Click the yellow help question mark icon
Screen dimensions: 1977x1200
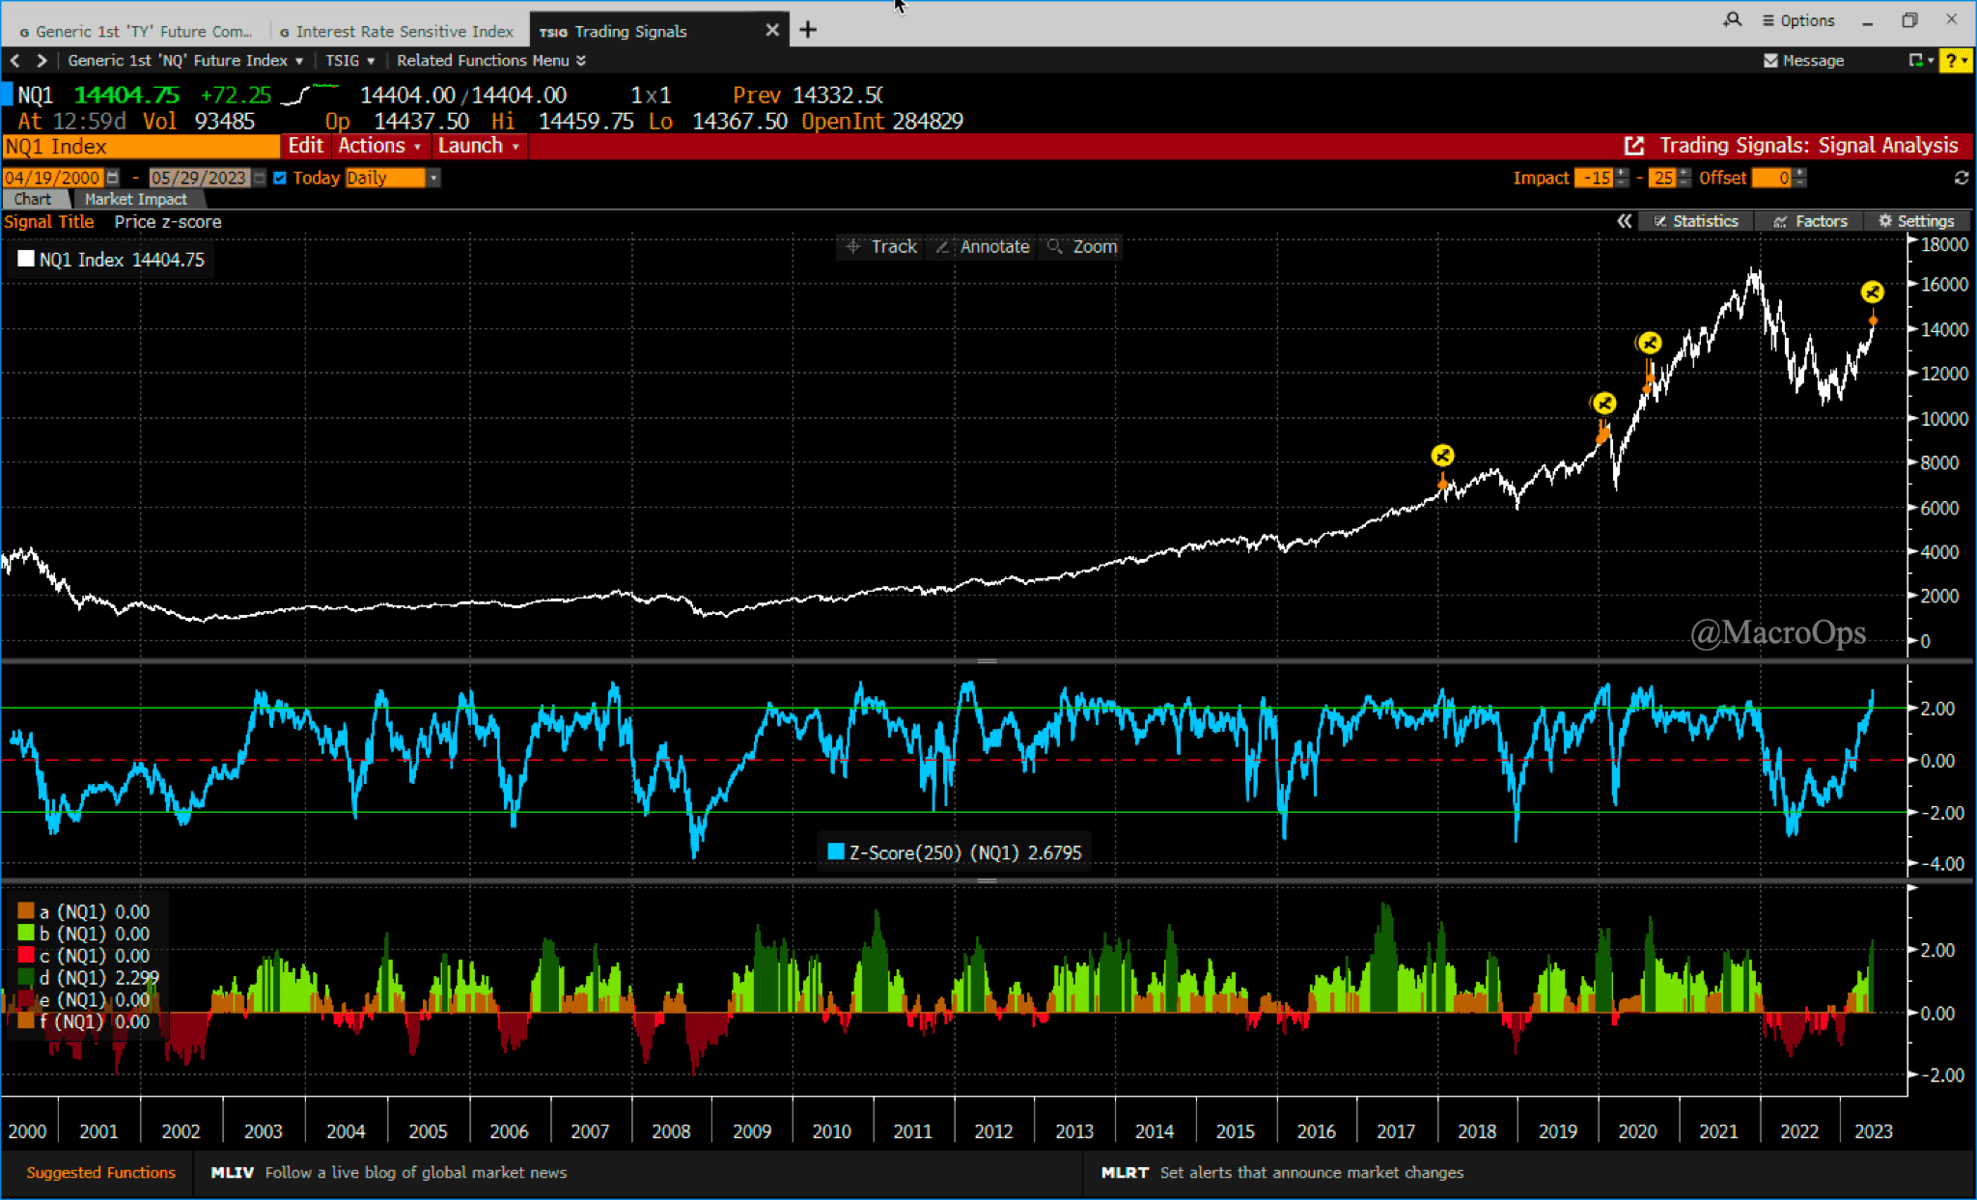[1951, 61]
